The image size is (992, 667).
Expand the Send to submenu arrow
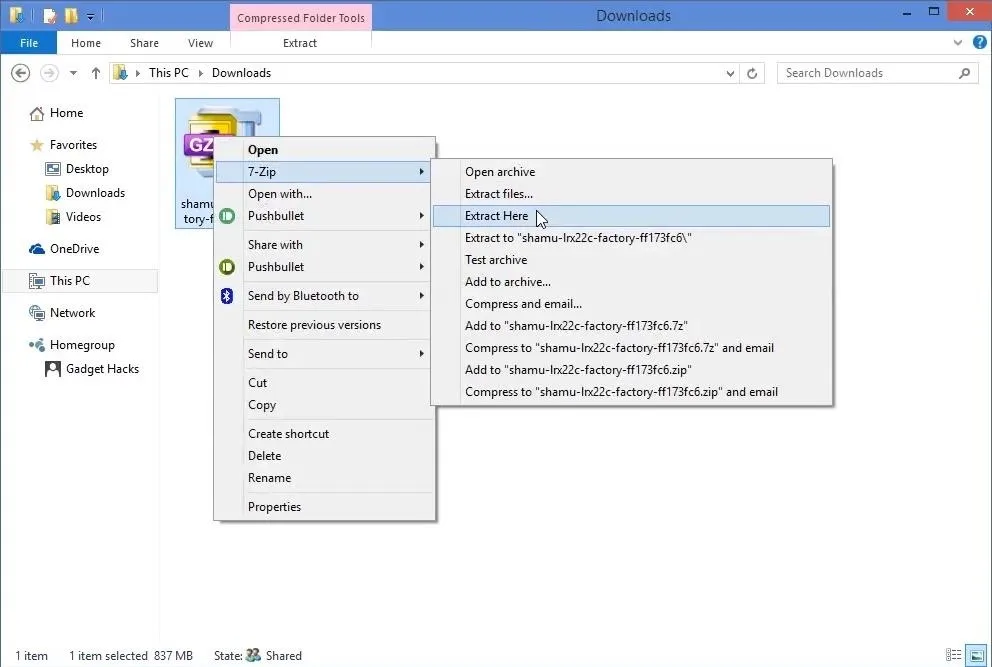[421, 354]
